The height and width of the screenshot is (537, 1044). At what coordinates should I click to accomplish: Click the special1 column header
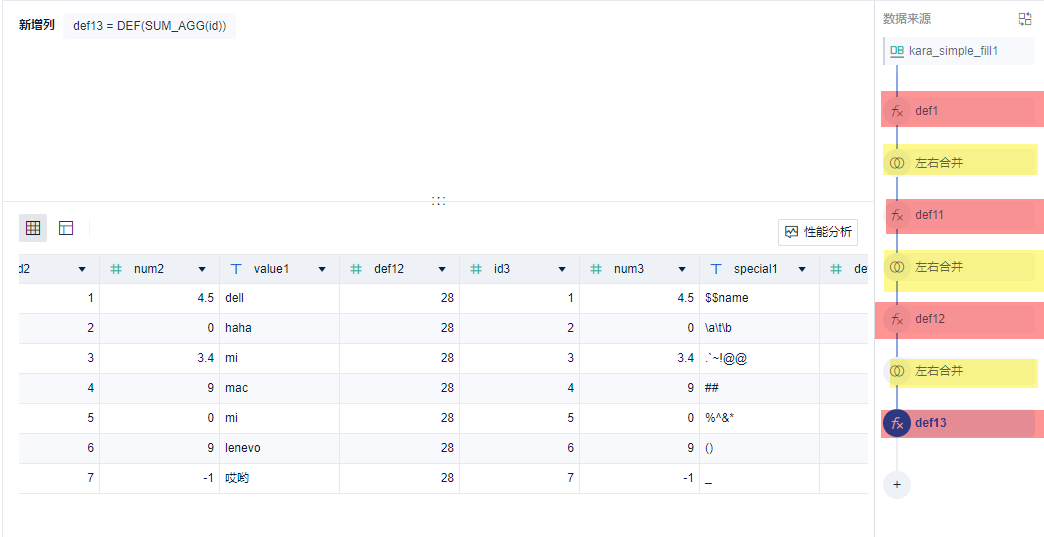pos(755,269)
